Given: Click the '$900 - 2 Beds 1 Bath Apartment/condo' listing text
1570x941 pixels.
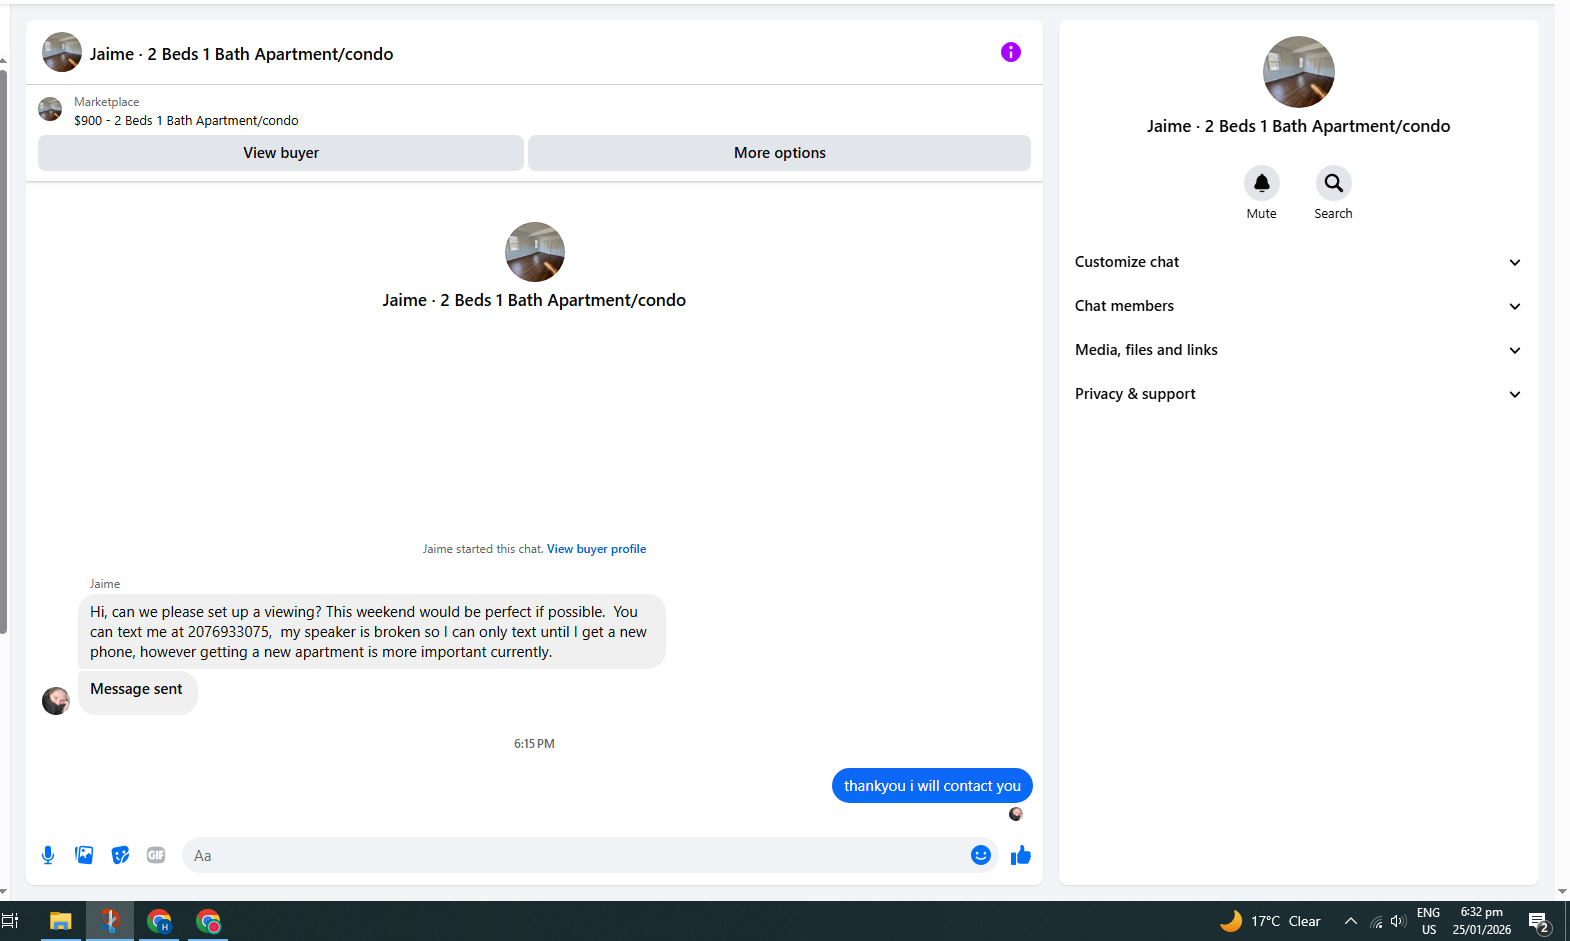Looking at the screenshot, I should pos(186,121).
